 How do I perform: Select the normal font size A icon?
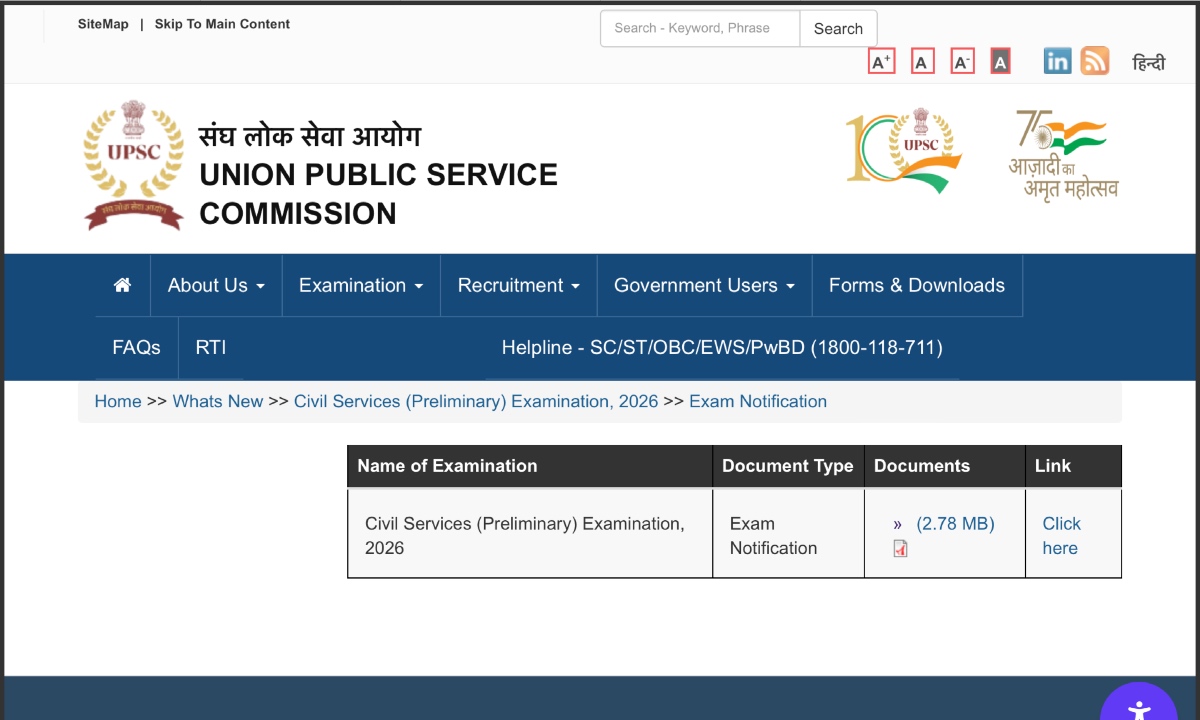(922, 60)
